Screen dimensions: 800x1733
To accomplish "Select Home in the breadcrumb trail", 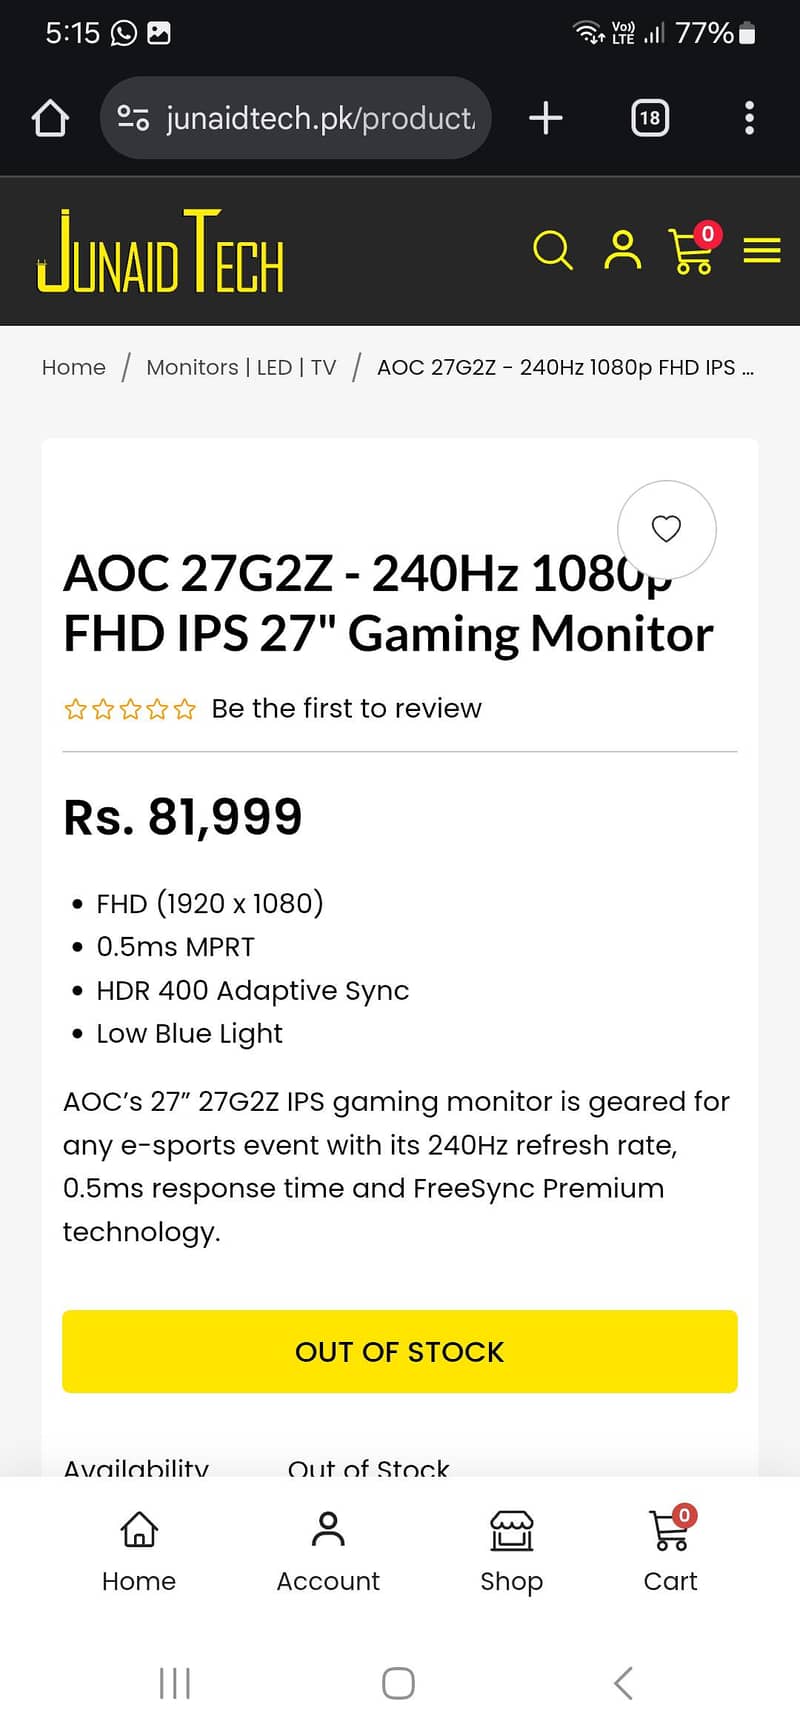I will click(73, 367).
